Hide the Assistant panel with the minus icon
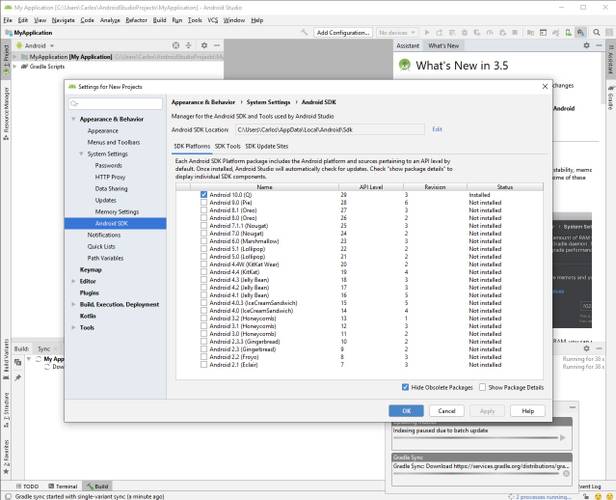Image resolution: width=616 pixels, height=500 pixels. click(599, 46)
